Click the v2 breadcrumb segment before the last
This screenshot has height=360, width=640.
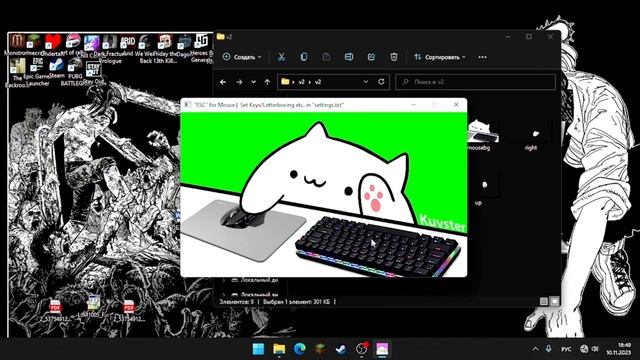[x=302, y=82]
